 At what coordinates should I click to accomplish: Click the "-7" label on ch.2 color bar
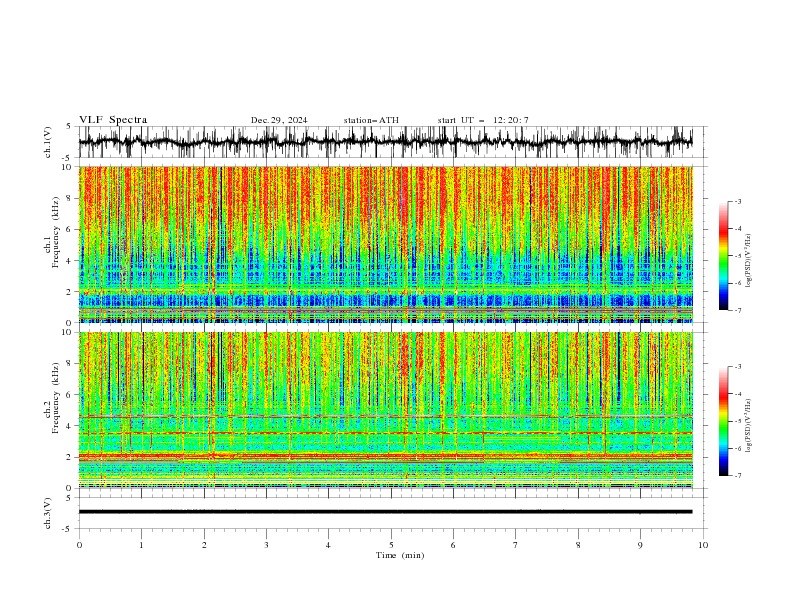click(737, 476)
